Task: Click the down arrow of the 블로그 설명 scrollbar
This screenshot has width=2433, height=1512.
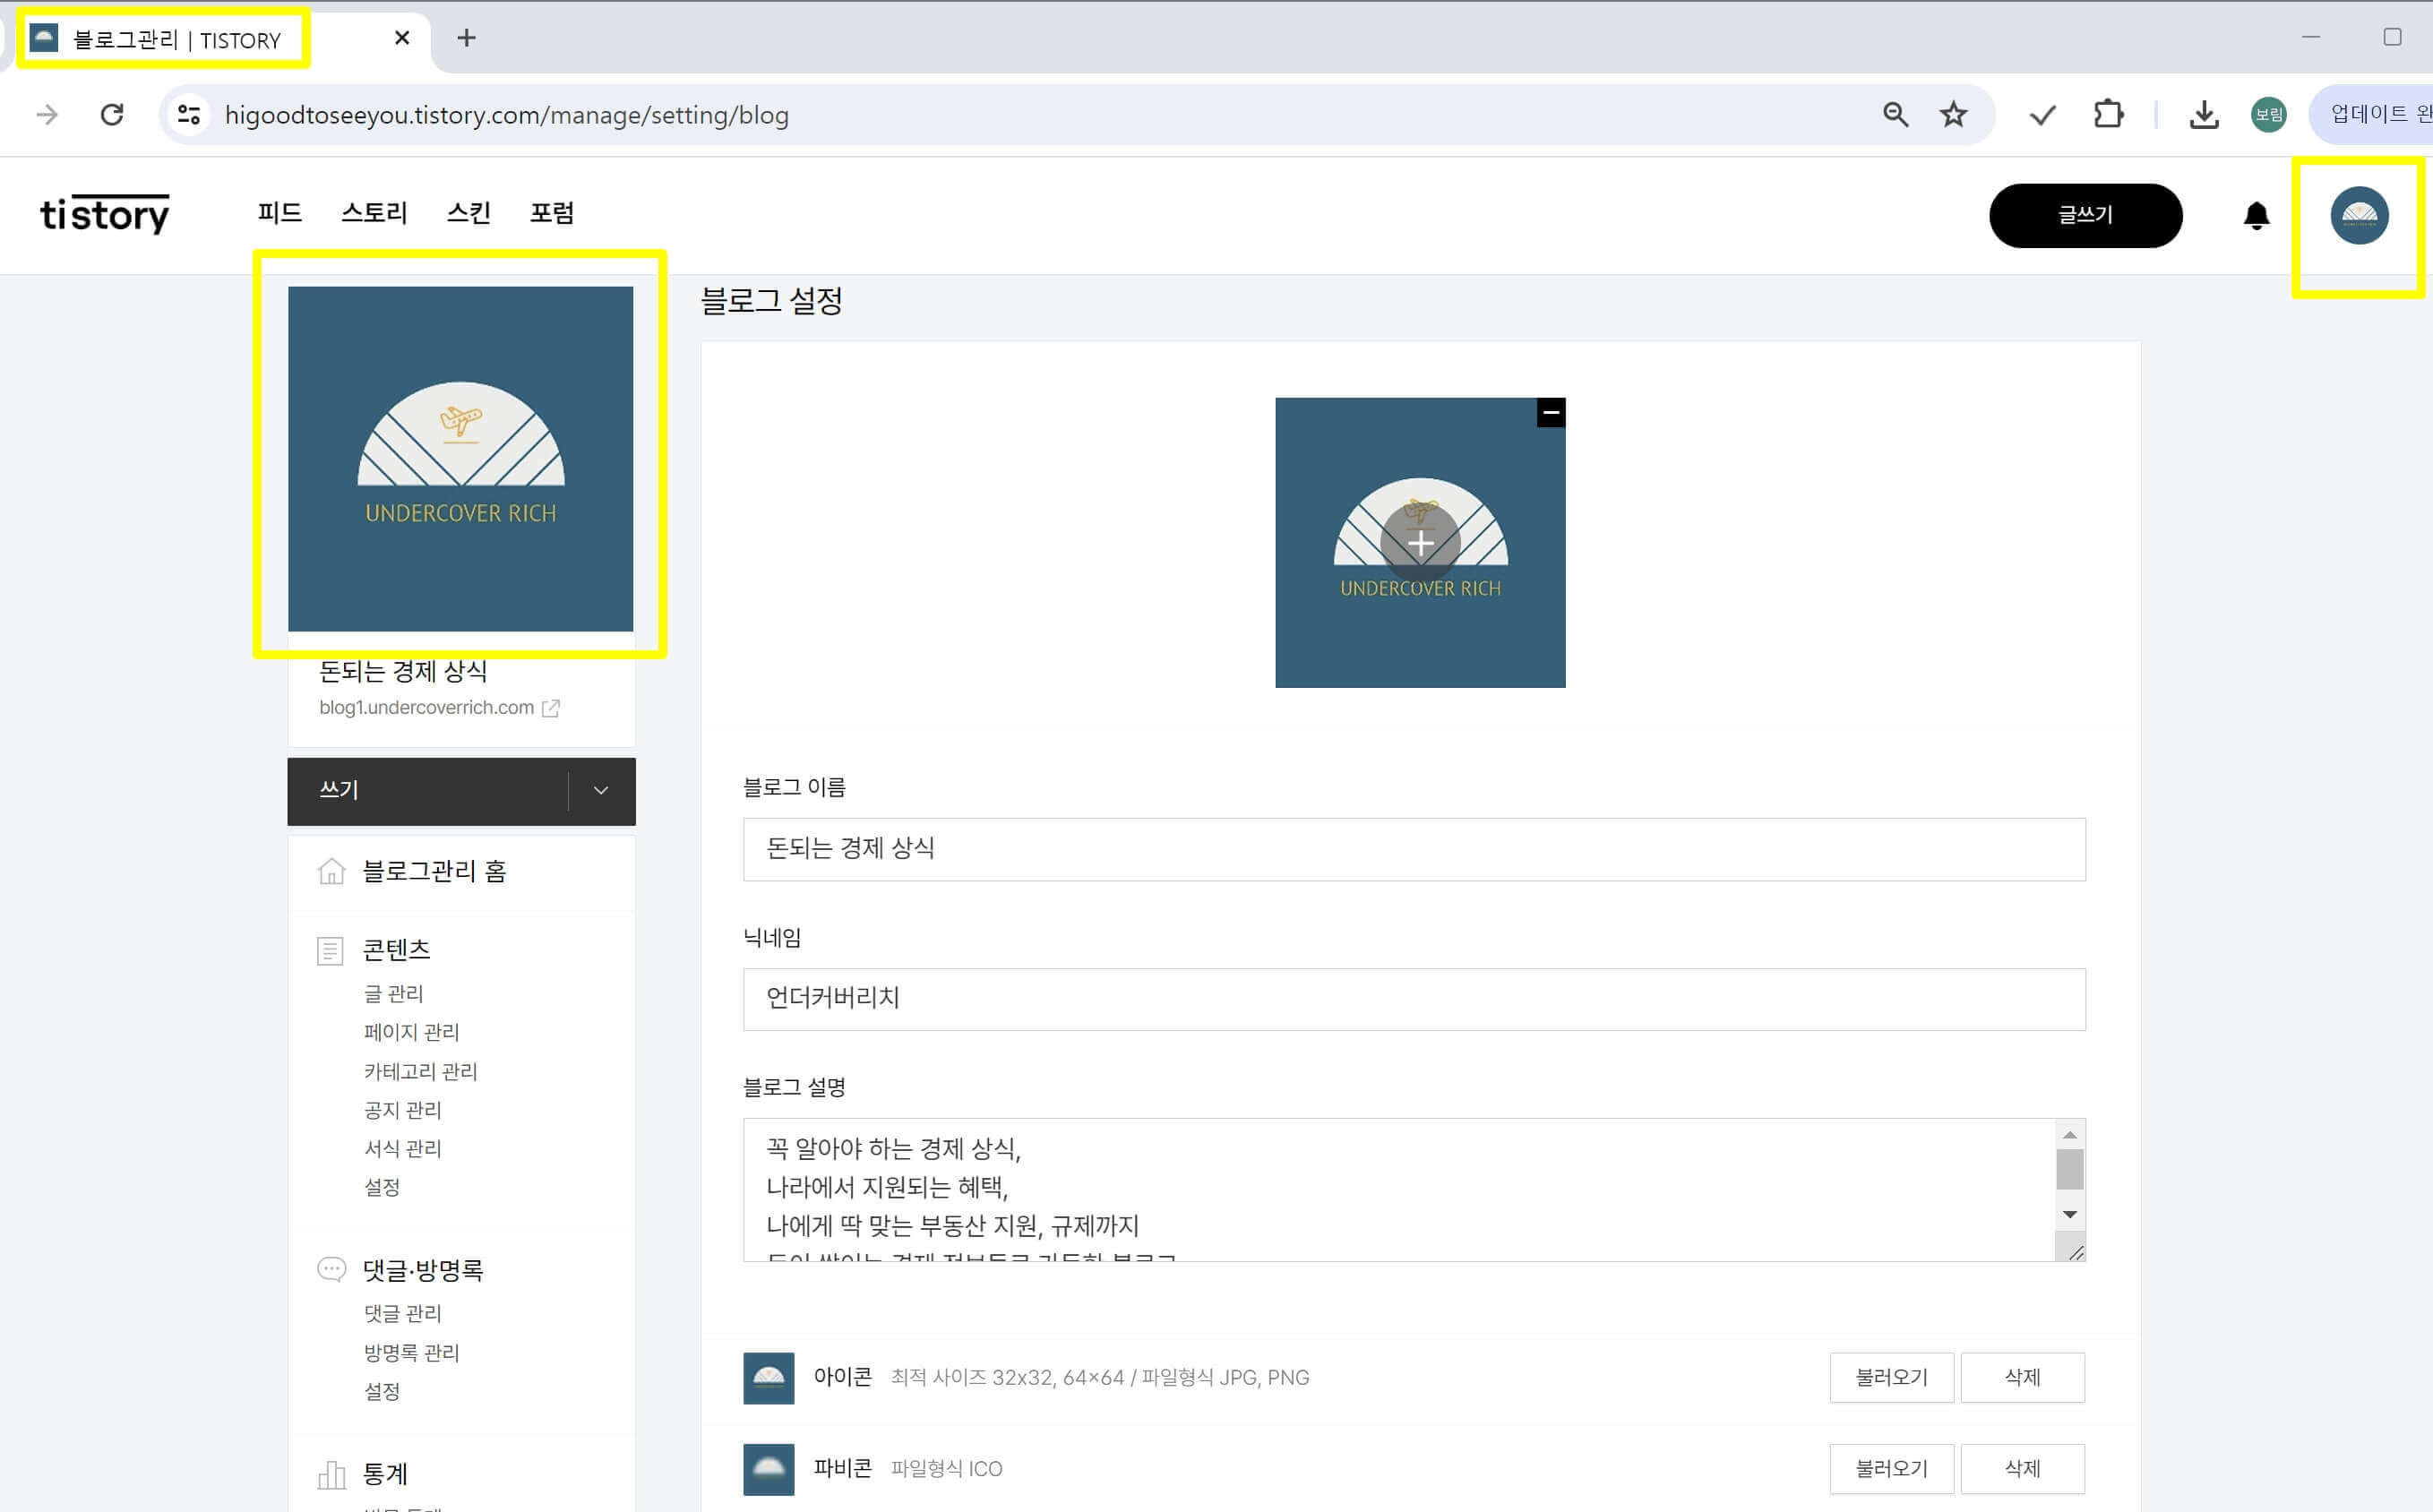Action: [x=2070, y=1214]
